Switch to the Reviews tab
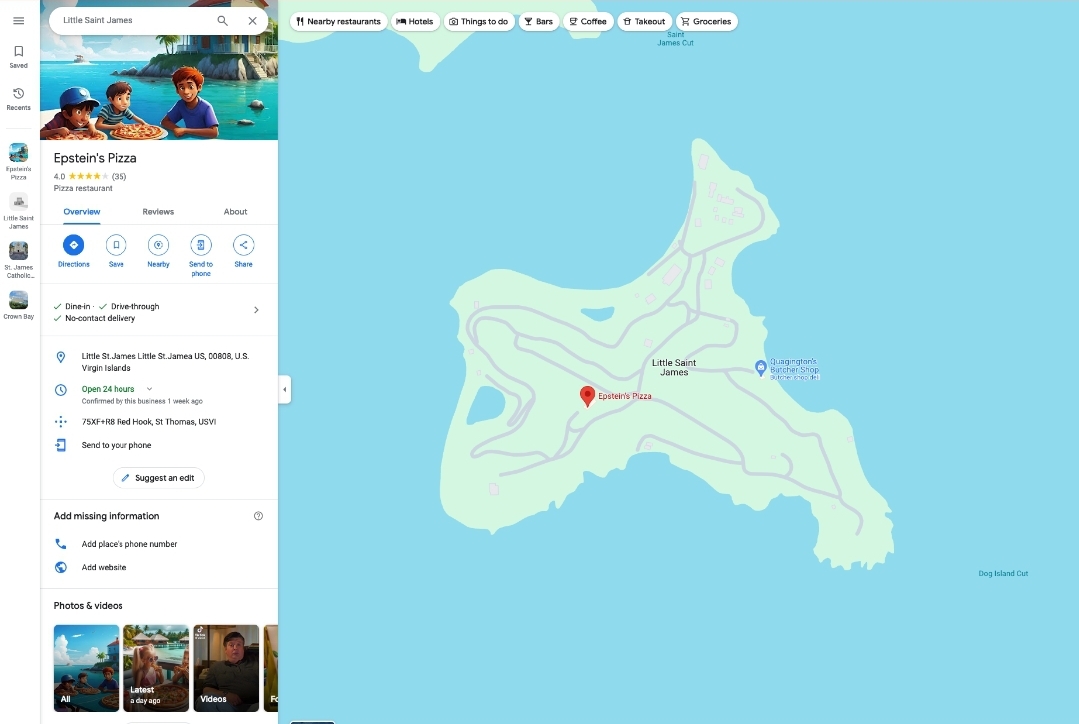Viewport: 1079px width, 724px height. (158, 212)
